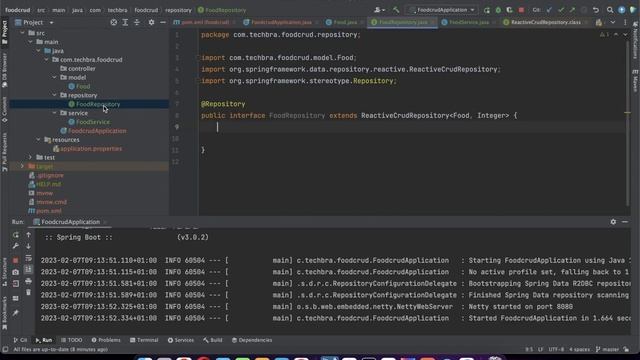Image resolution: width=640 pixels, height=360 pixels.
Task: Expand all icon in Project panel header
Action: (125, 22)
